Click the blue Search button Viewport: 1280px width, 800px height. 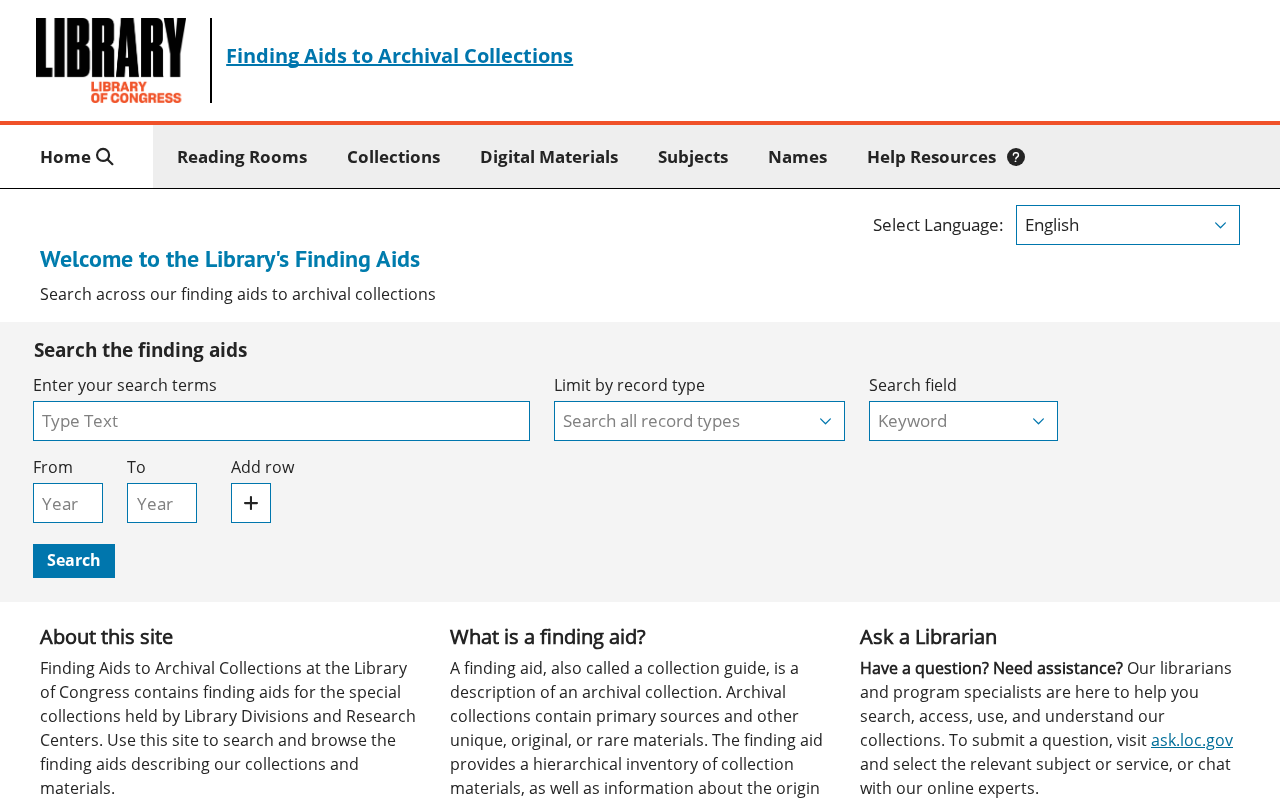click(x=74, y=561)
